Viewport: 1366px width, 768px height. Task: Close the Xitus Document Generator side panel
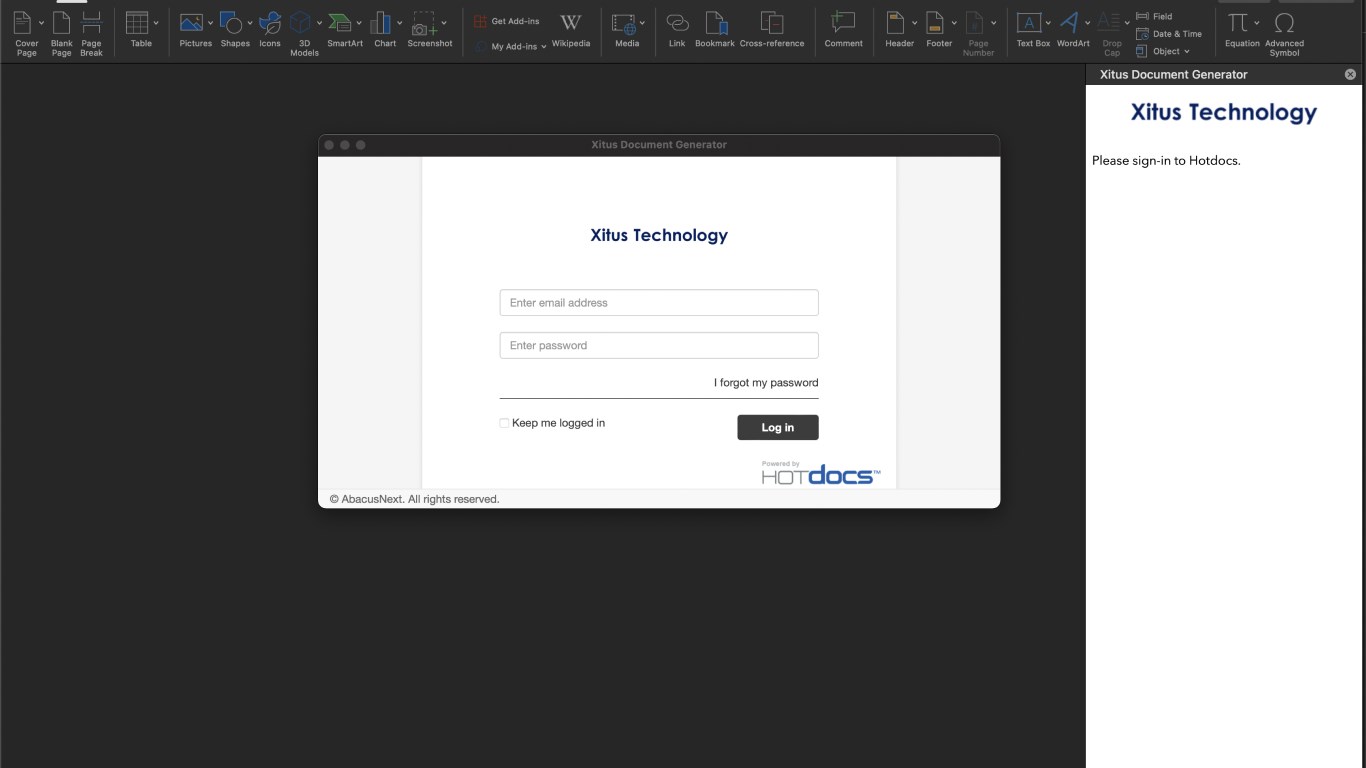pos(1350,74)
